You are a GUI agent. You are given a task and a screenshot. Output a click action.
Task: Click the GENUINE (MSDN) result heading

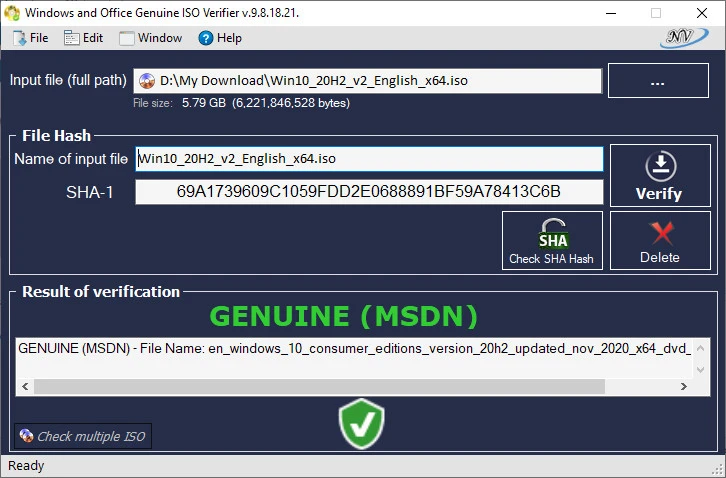click(344, 316)
